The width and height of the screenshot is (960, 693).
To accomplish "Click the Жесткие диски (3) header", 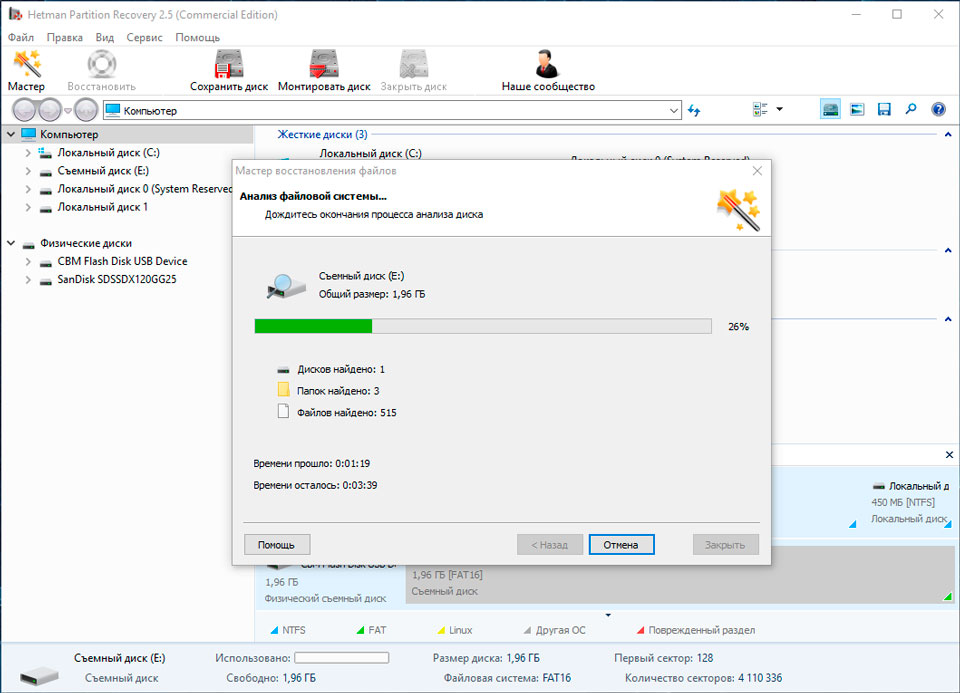I will point(322,134).
